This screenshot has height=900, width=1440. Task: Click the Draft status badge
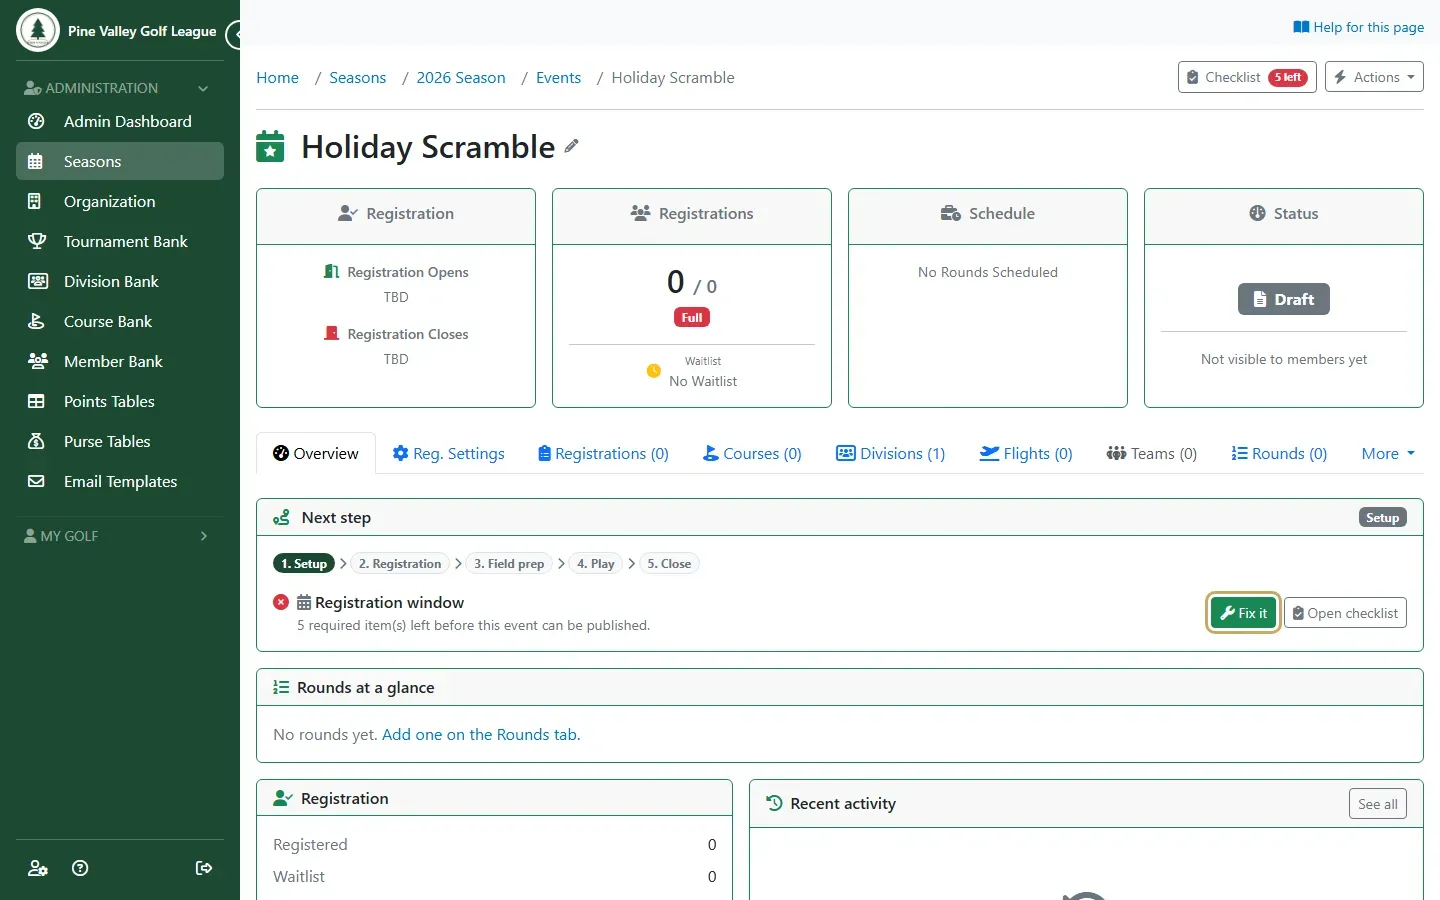[1284, 299]
